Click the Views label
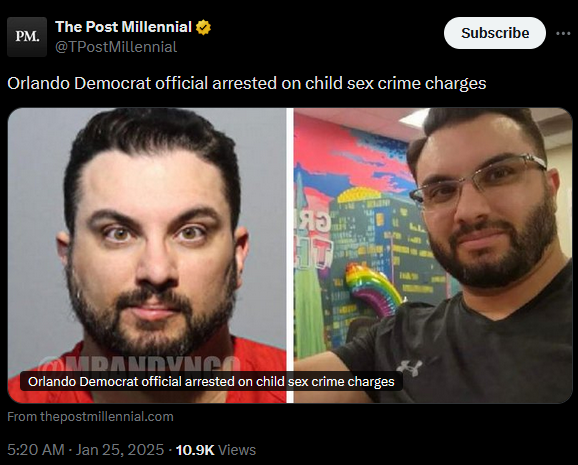The width and height of the screenshot is (578, 465). point(237,450)
